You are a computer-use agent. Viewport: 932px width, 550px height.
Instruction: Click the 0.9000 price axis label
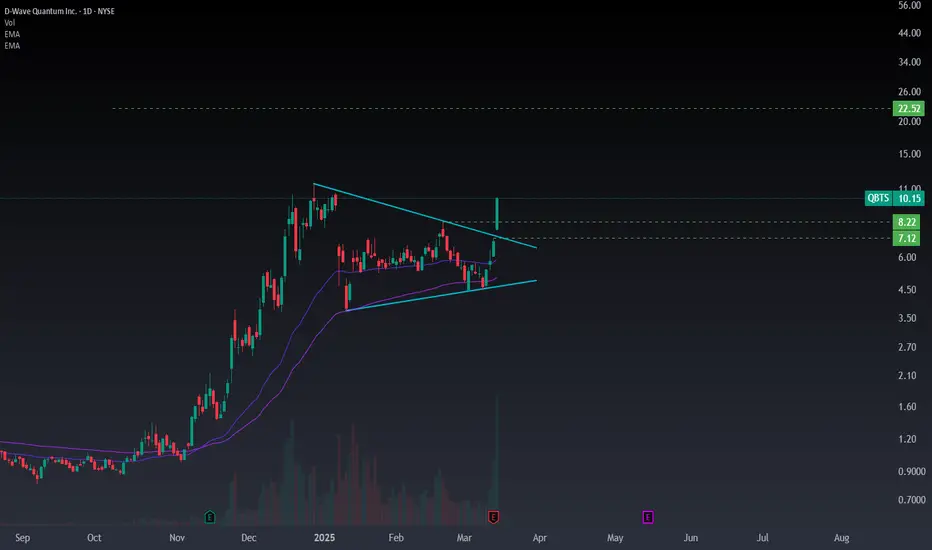click(911, 471)
